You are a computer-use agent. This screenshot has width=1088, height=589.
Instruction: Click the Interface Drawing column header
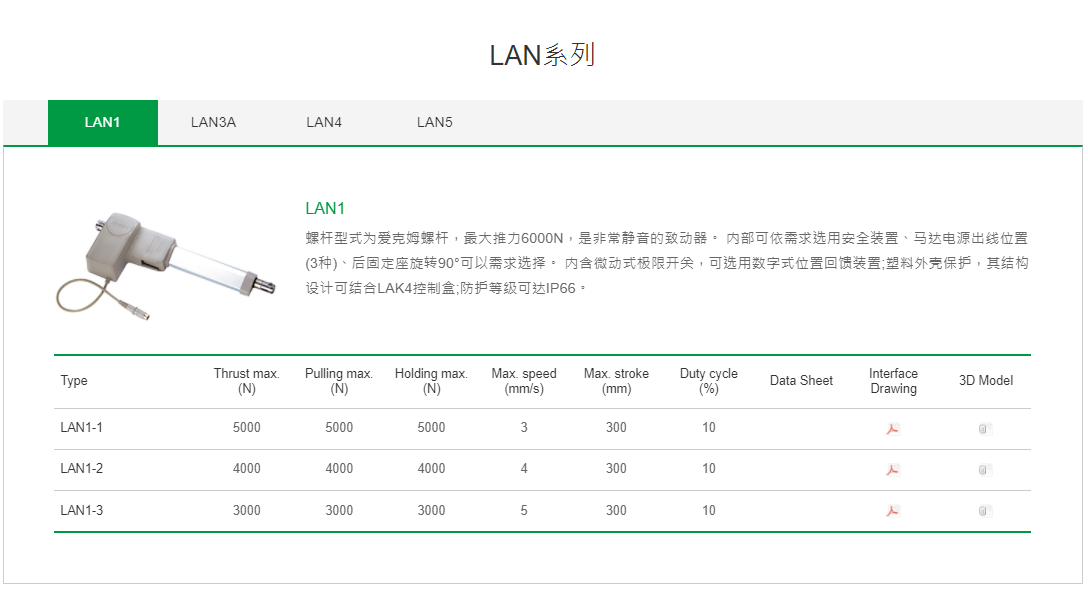(893, 381)
